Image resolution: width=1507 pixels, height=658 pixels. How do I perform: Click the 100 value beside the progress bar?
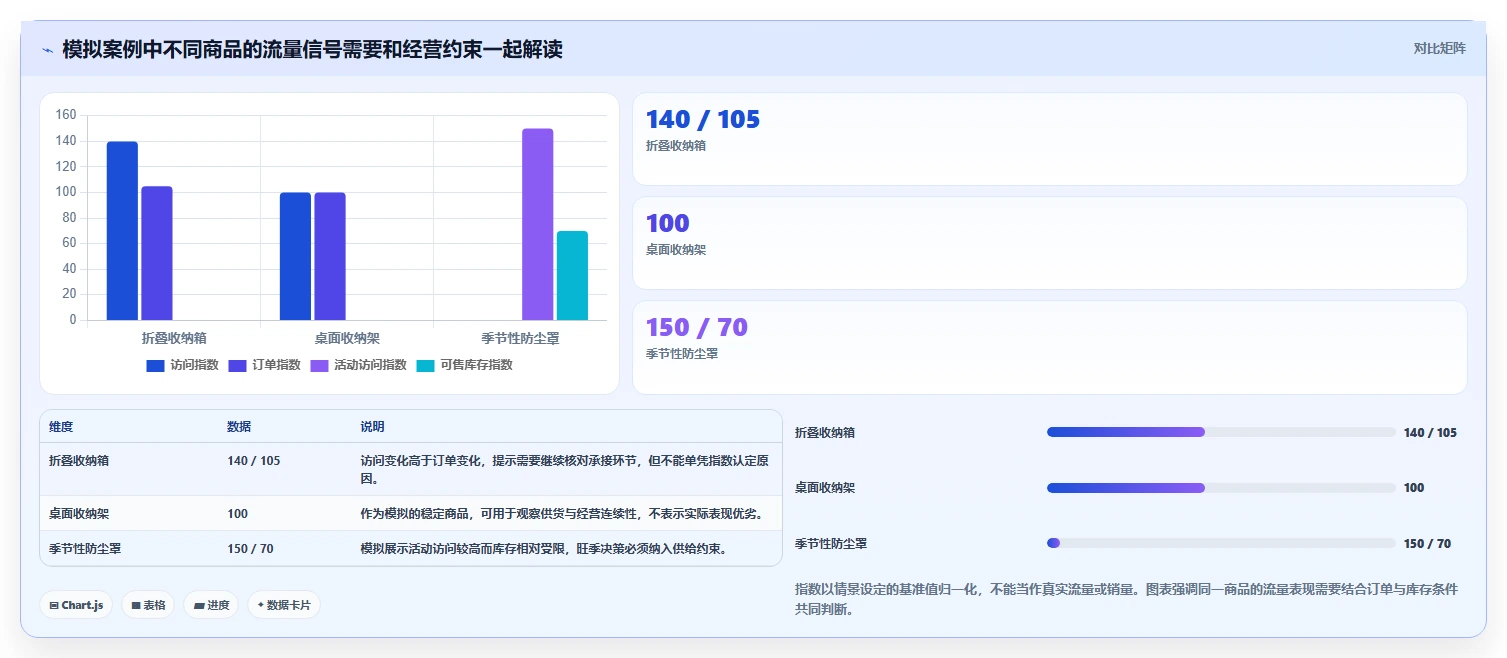pyautogui.click(x=1414, y=488)
